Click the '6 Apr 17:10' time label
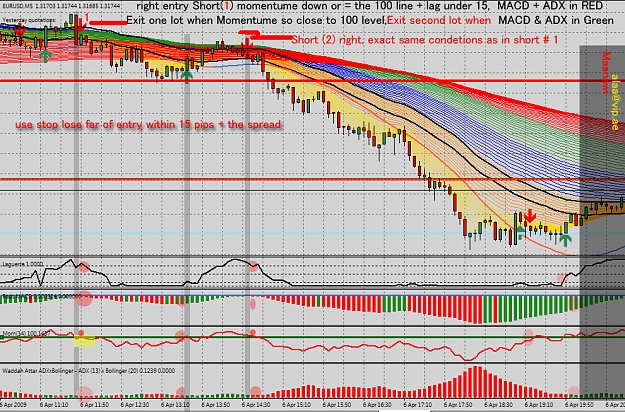The width and height of the screenshot is (625, 412). [x=418, y=405]
